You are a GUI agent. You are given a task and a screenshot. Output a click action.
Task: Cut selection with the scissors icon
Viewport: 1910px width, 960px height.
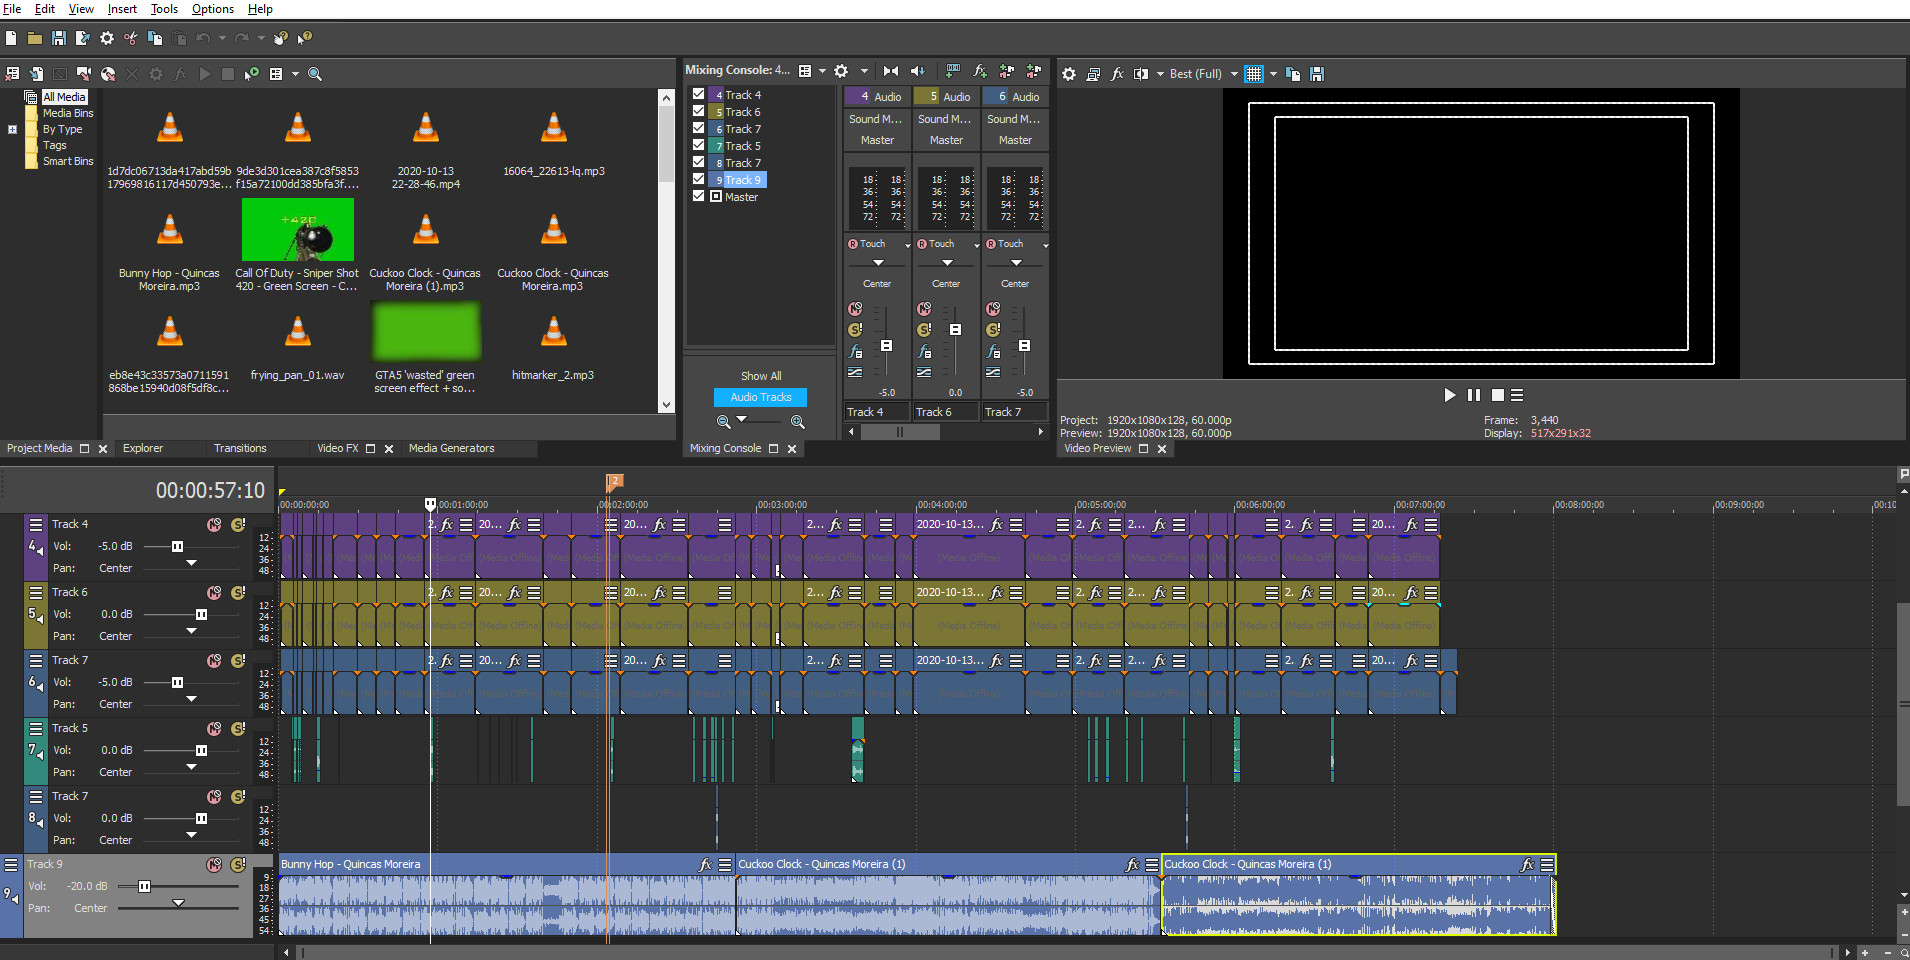[x=131, y=38]
